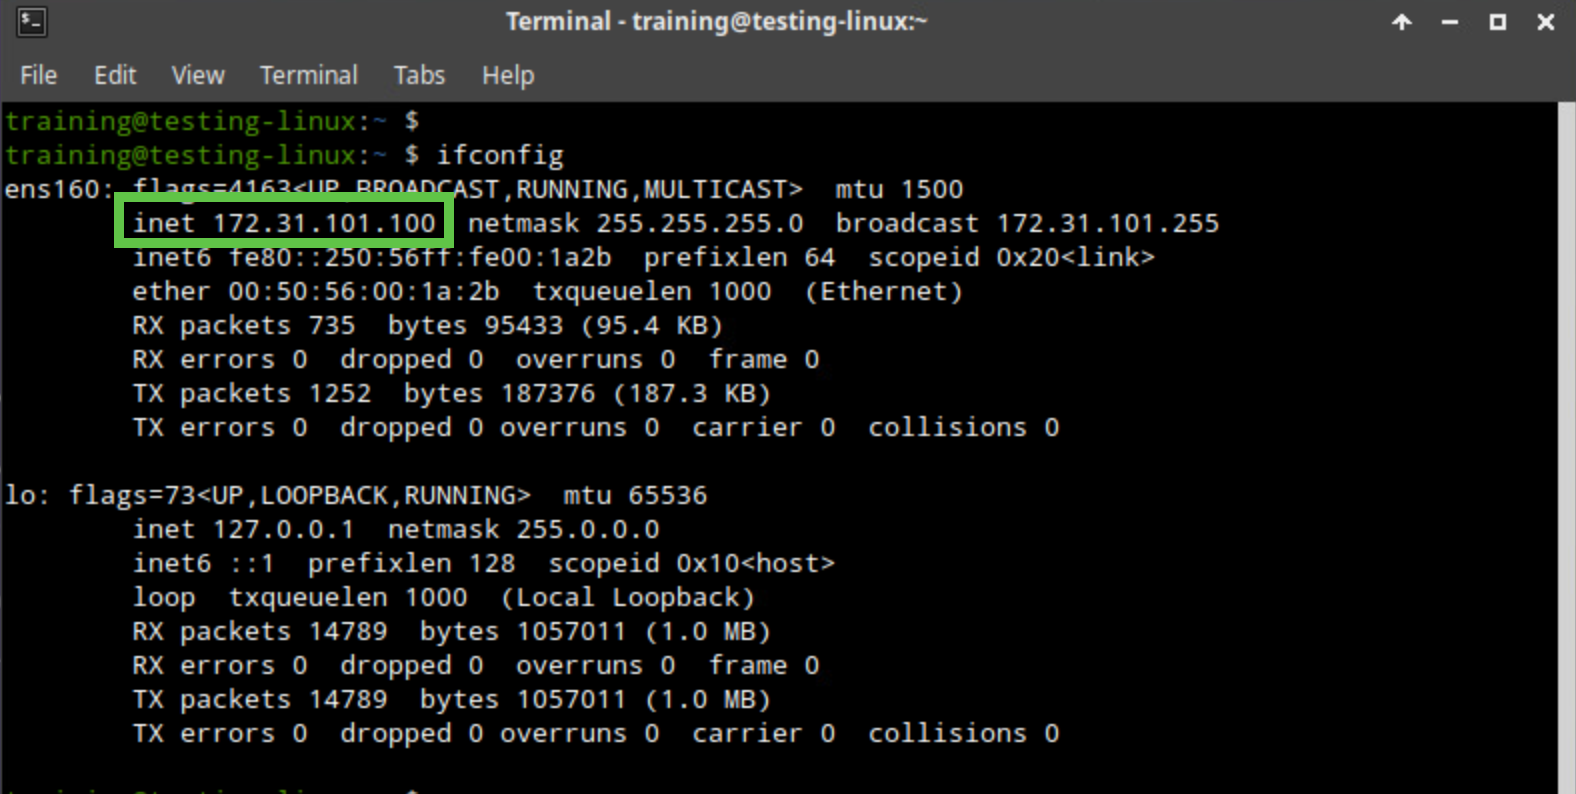
Task: Click the 'inet6 ::1' address
Action: 203,563
